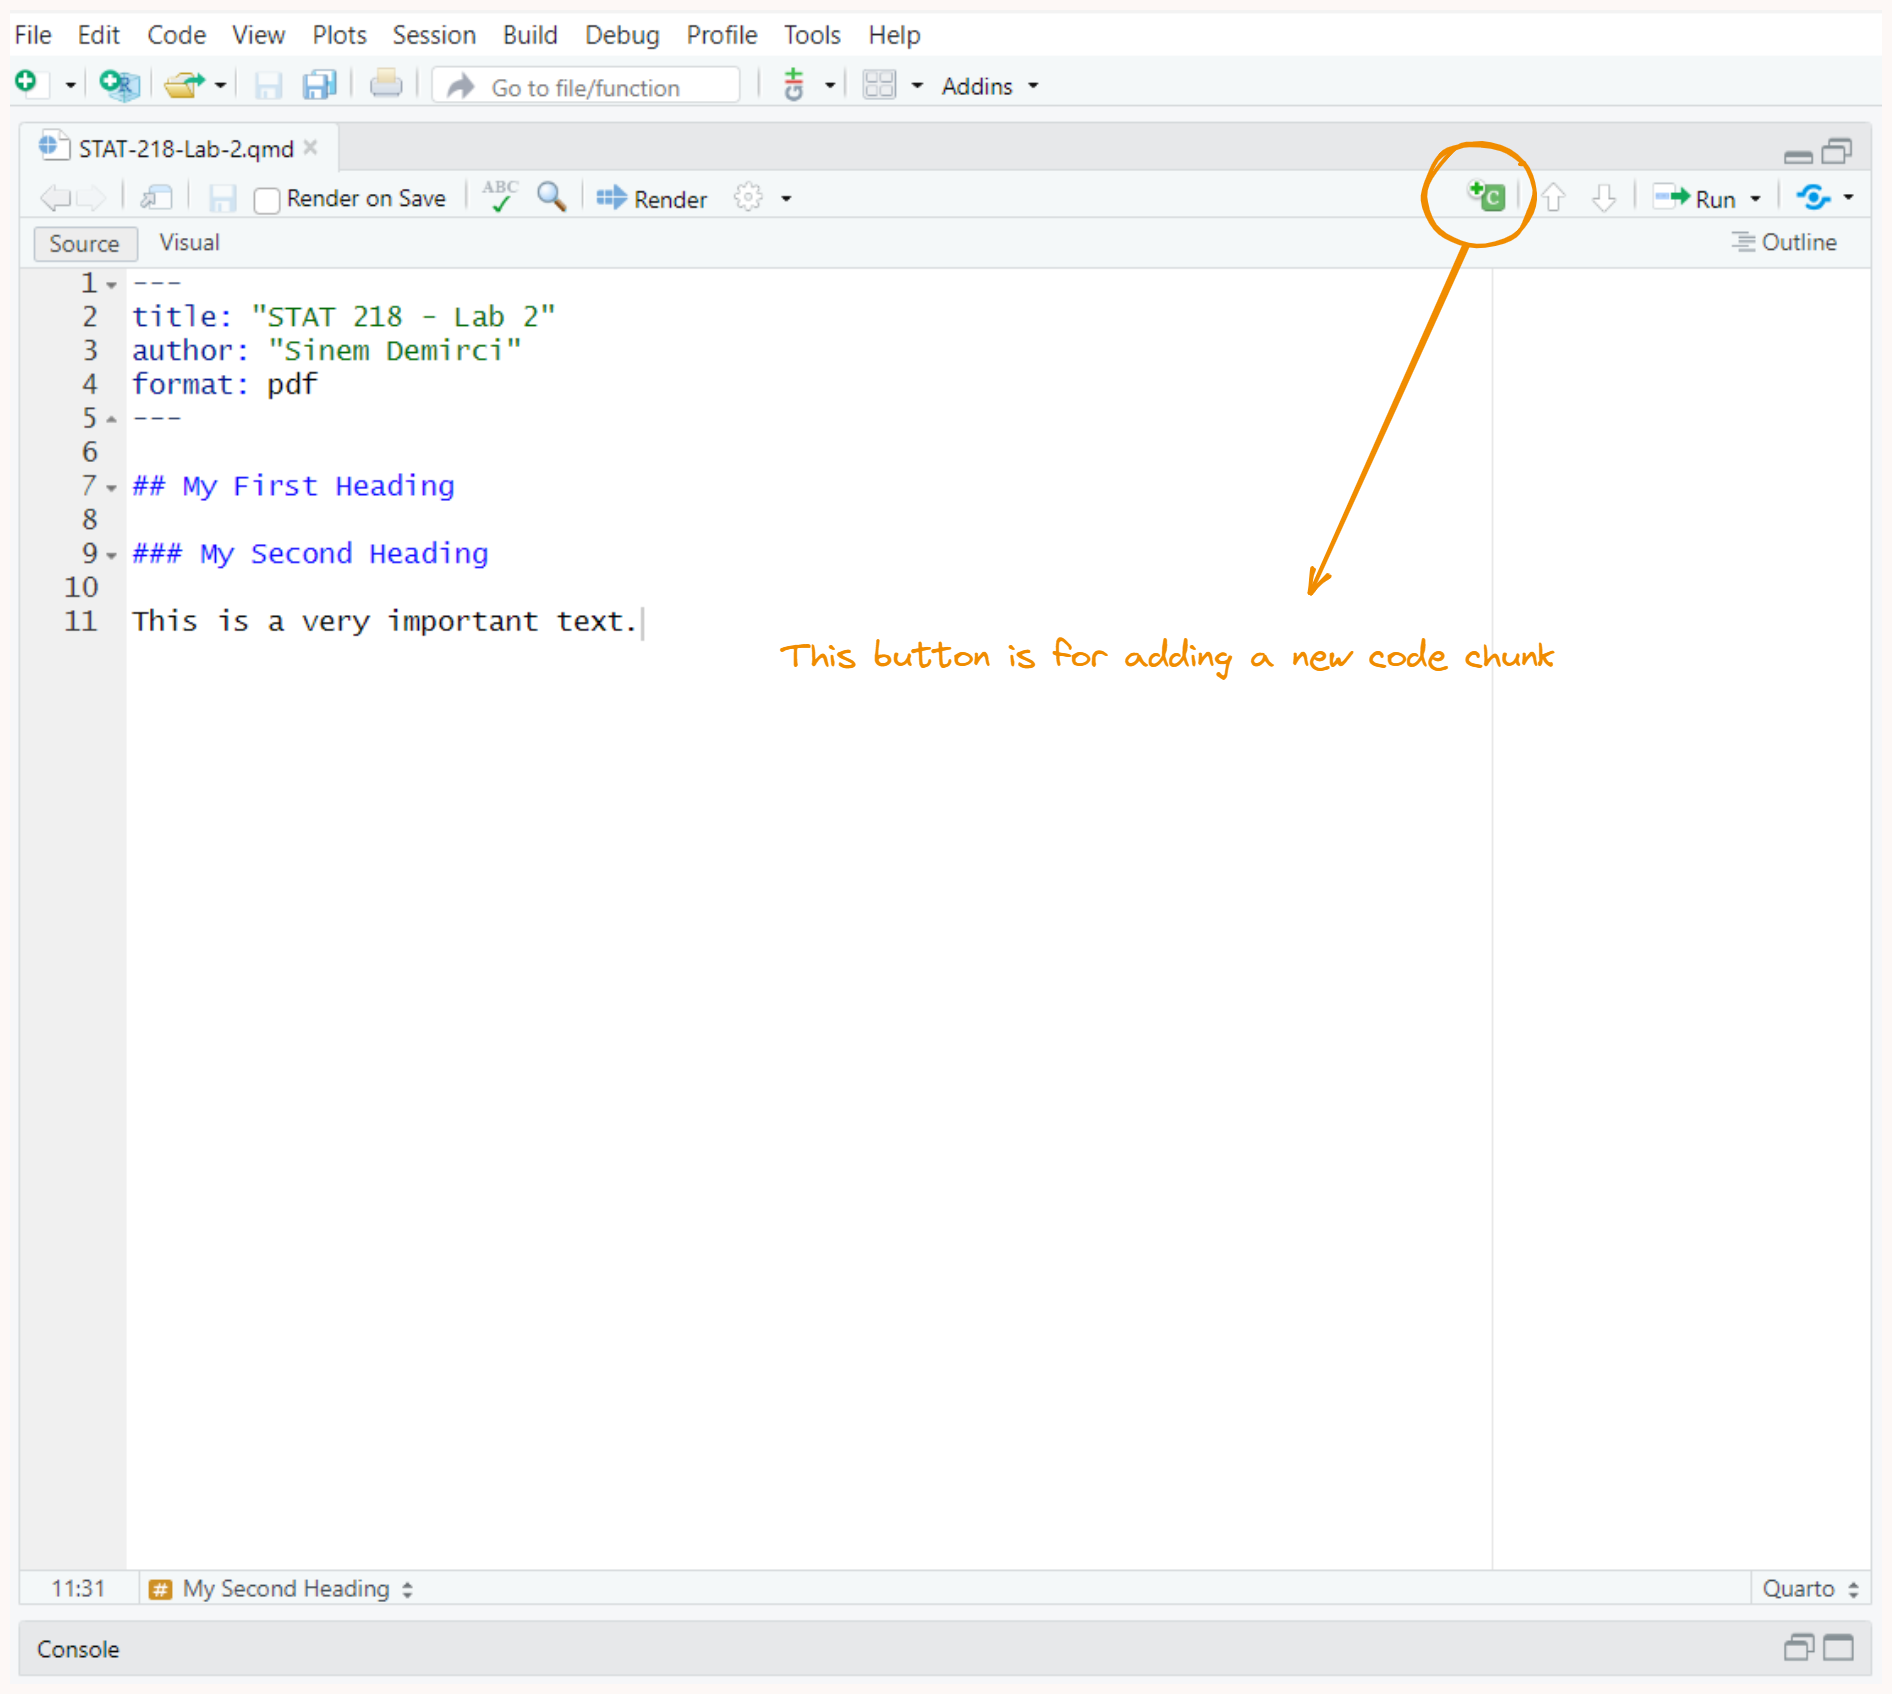Click the Find/Replace magnifier icon
The image size is (1892, 1694).
coord(551,197)
